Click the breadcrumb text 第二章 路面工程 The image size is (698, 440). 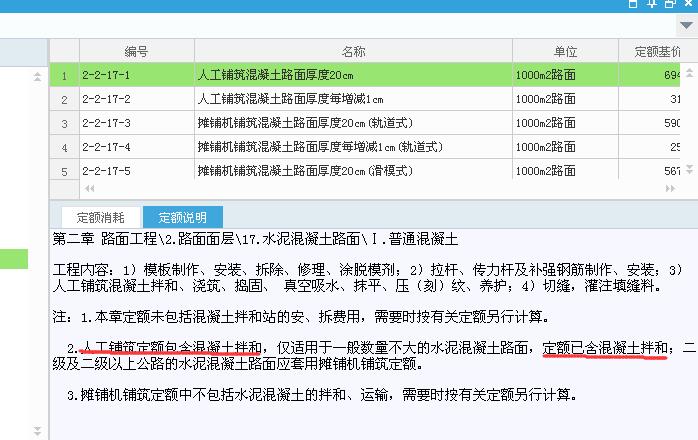point(105,239)
